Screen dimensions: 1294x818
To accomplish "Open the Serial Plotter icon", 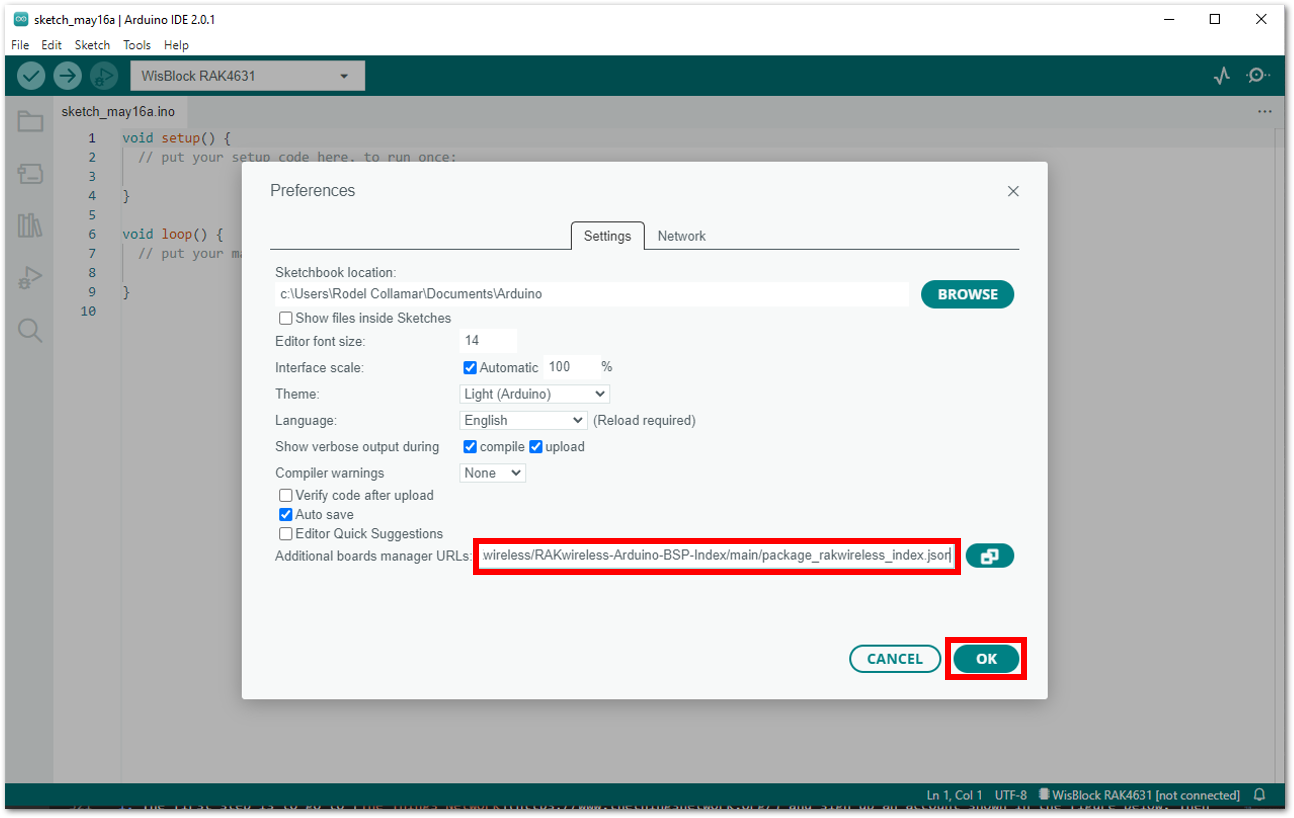I will point(1222,76).
